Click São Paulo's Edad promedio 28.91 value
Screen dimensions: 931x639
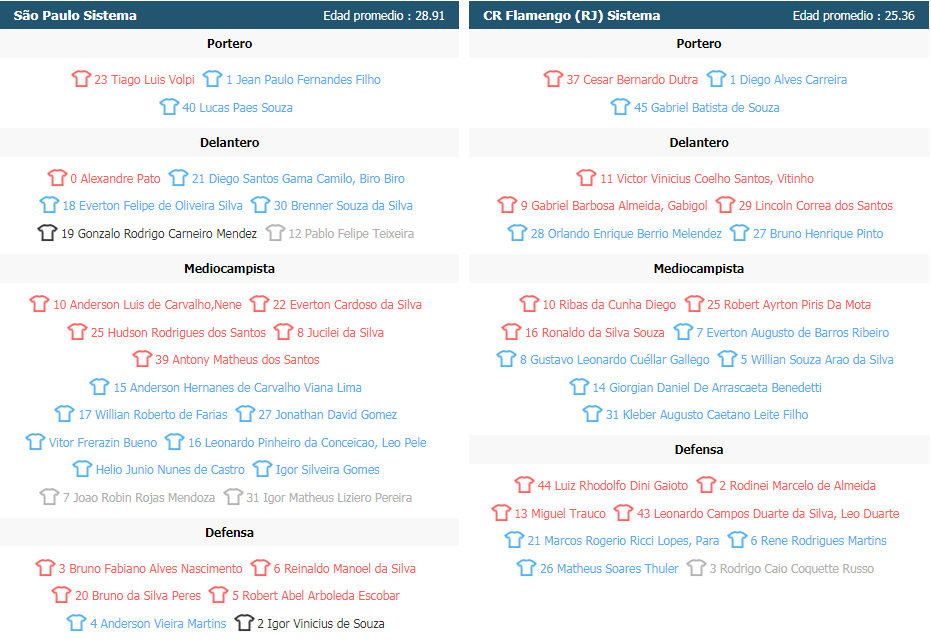(x=430, y=15)
